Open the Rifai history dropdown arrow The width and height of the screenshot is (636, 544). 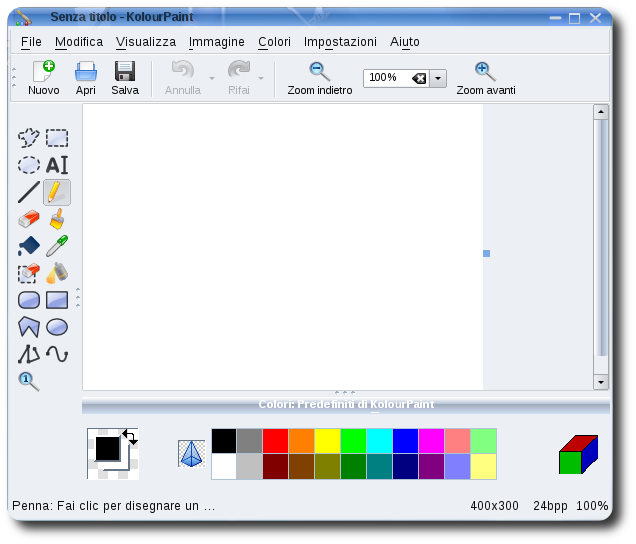coord(261,78)
